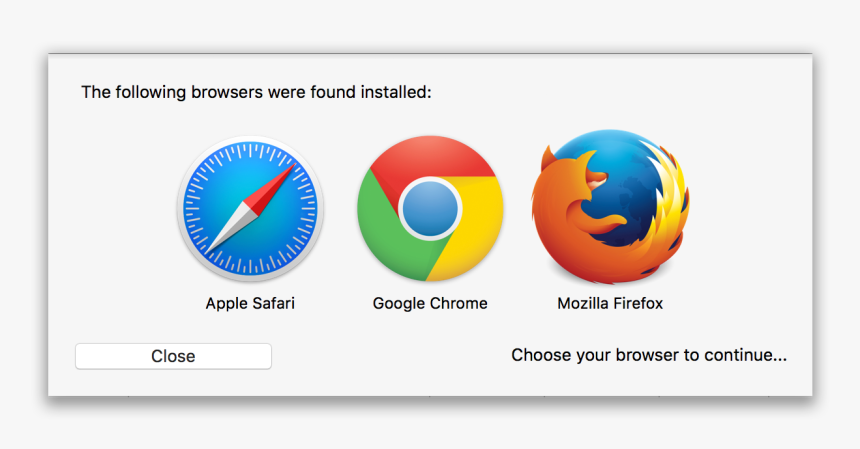Image resolution: width=860 pixels, height=449 pixels.
Task: Choose the Apple Safari compass icon
Action: pos(250,209)
